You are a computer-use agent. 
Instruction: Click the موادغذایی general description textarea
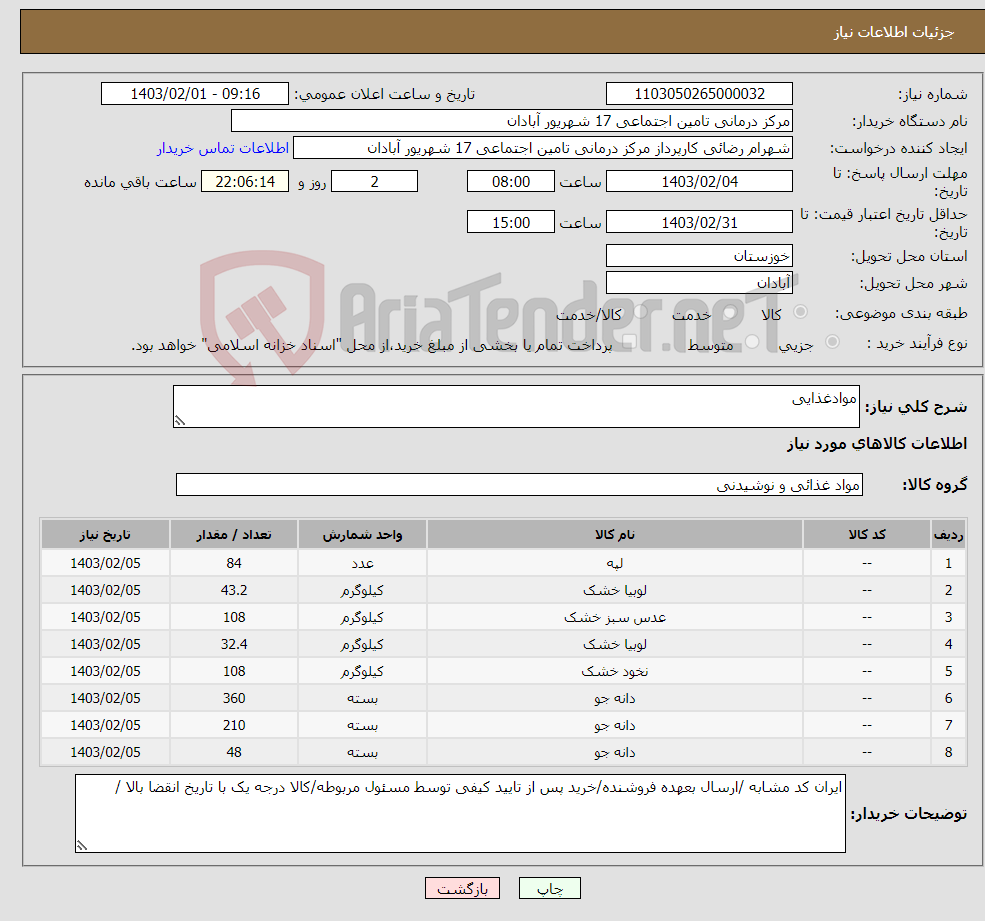click(x=516, y=406)
